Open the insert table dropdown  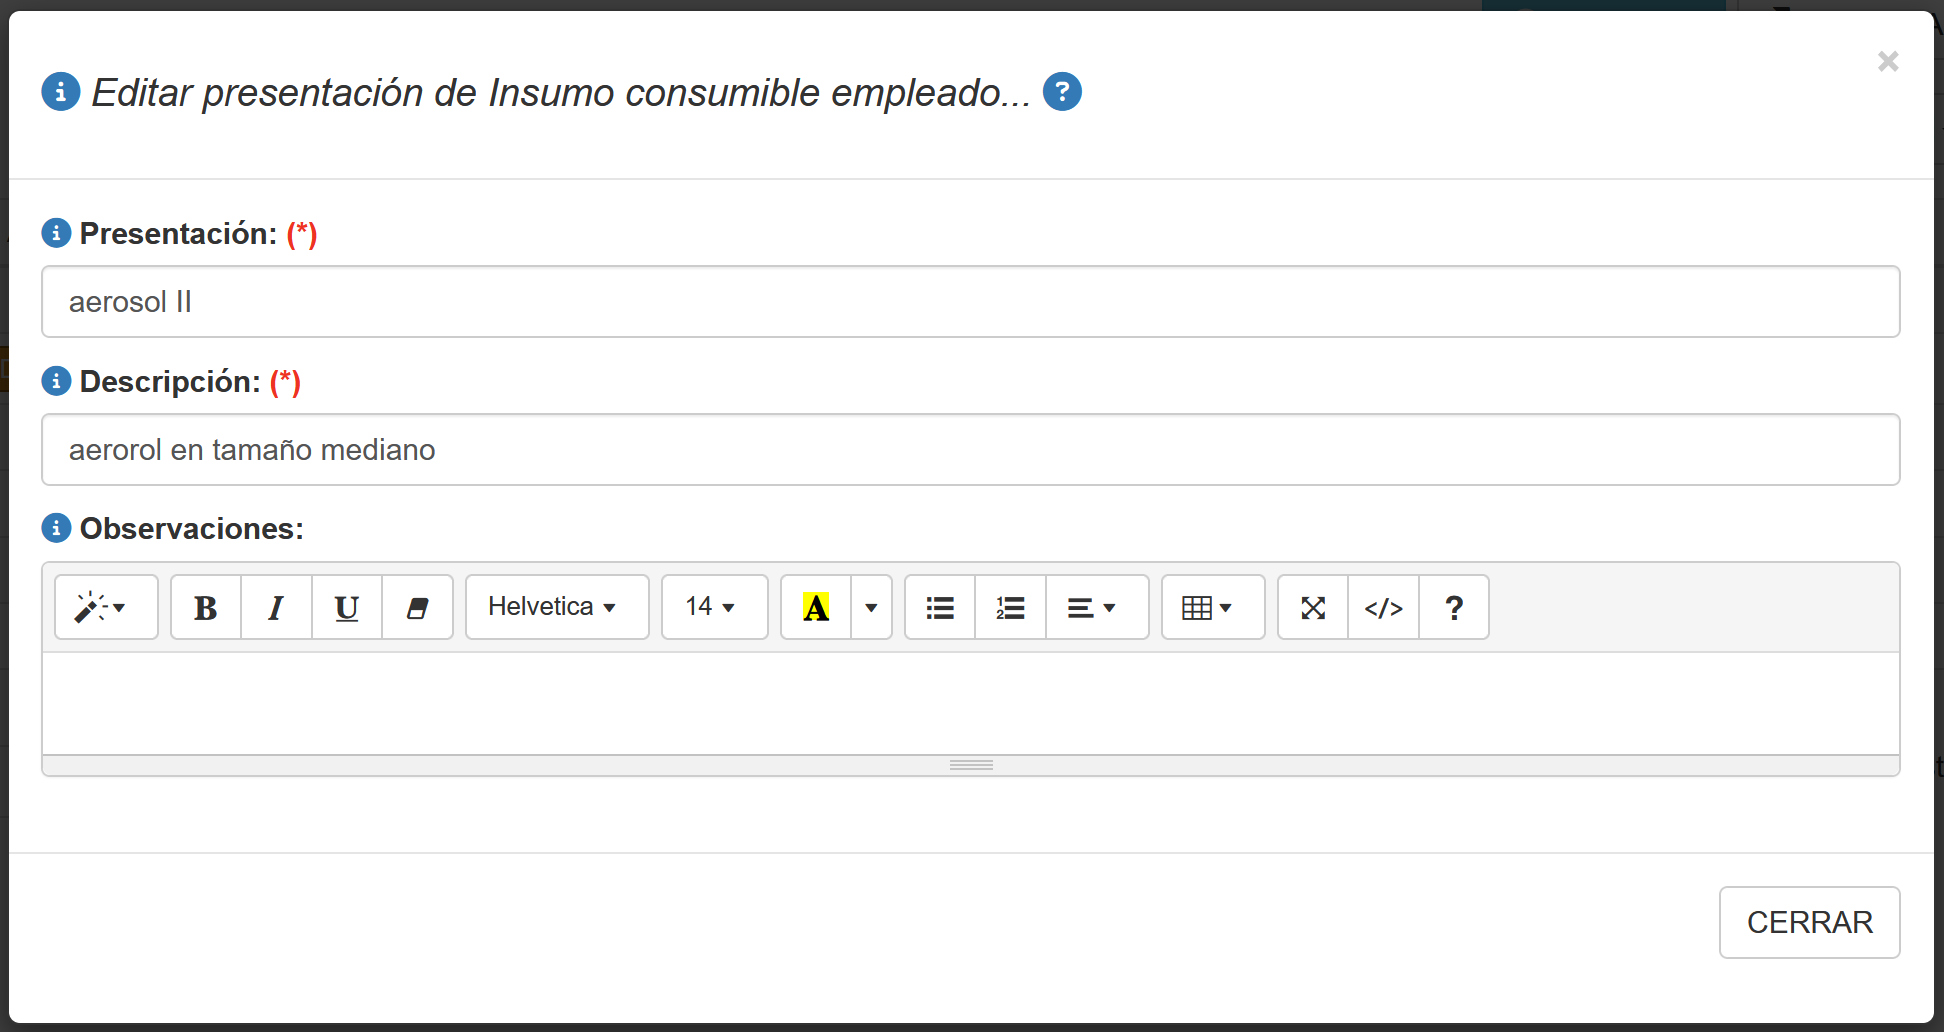(x=1212, y=607)
